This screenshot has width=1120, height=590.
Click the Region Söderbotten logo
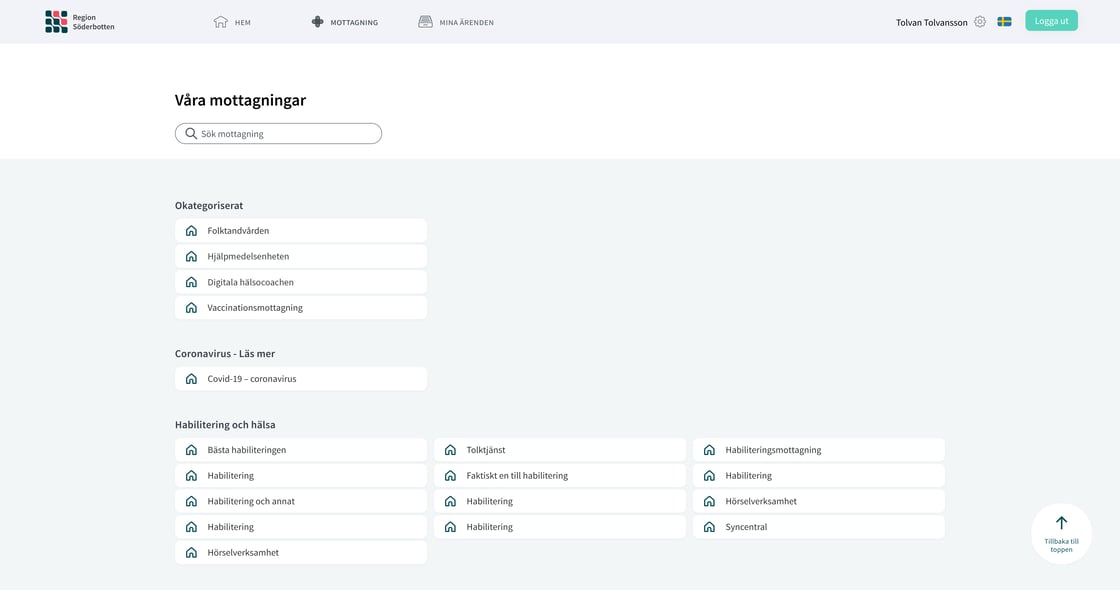point(79,22)
